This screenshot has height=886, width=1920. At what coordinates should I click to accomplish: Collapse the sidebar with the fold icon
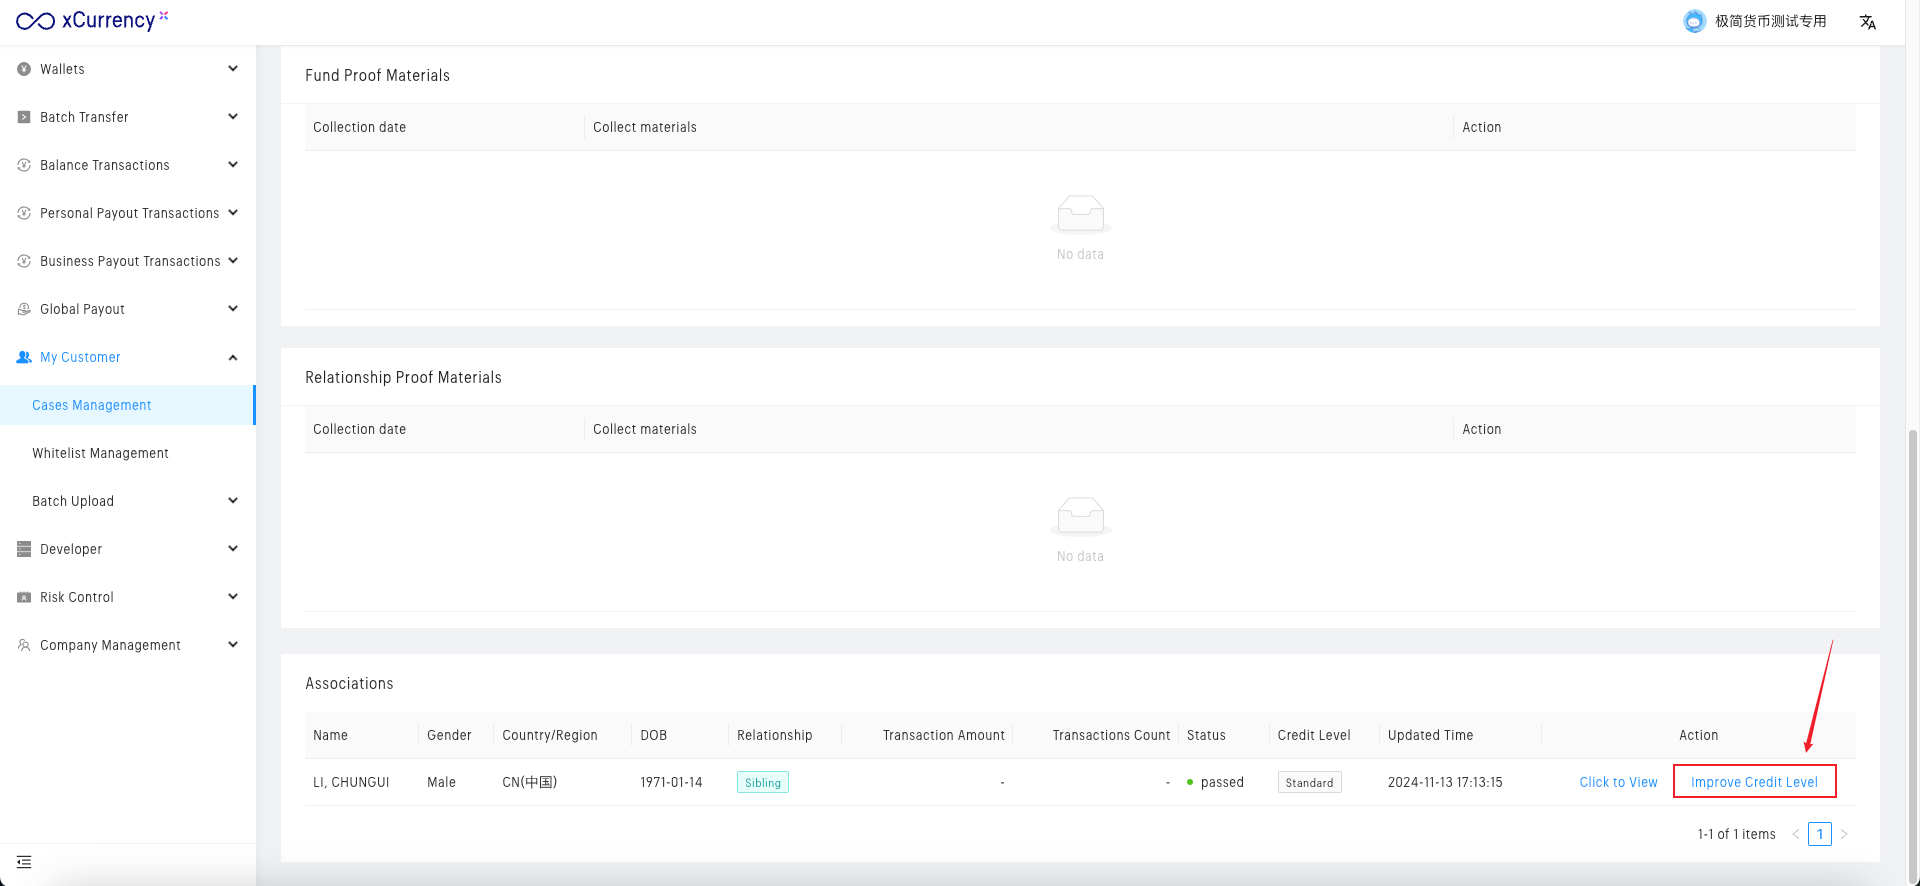pos(24,862)
